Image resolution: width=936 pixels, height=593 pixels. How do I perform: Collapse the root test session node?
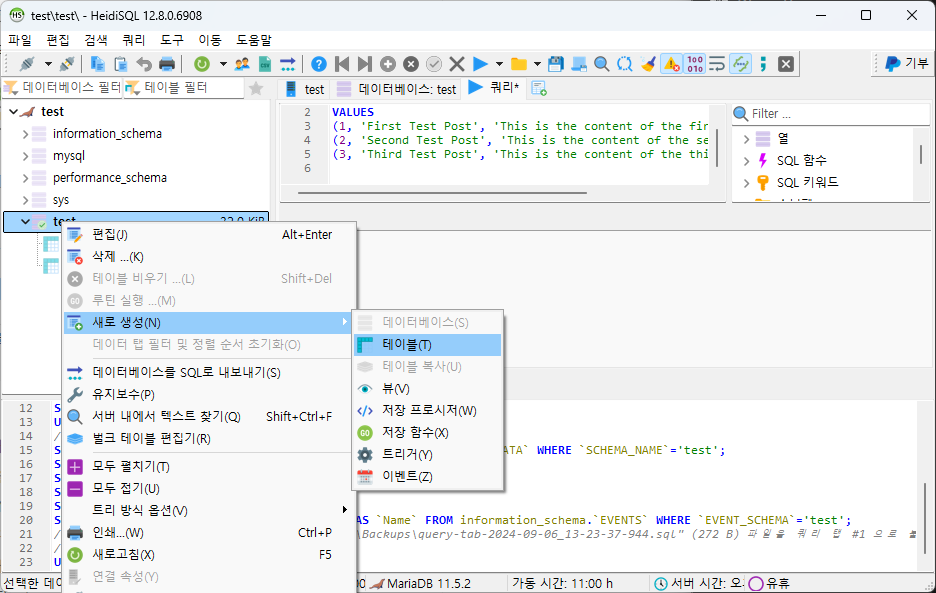[14, 112]
